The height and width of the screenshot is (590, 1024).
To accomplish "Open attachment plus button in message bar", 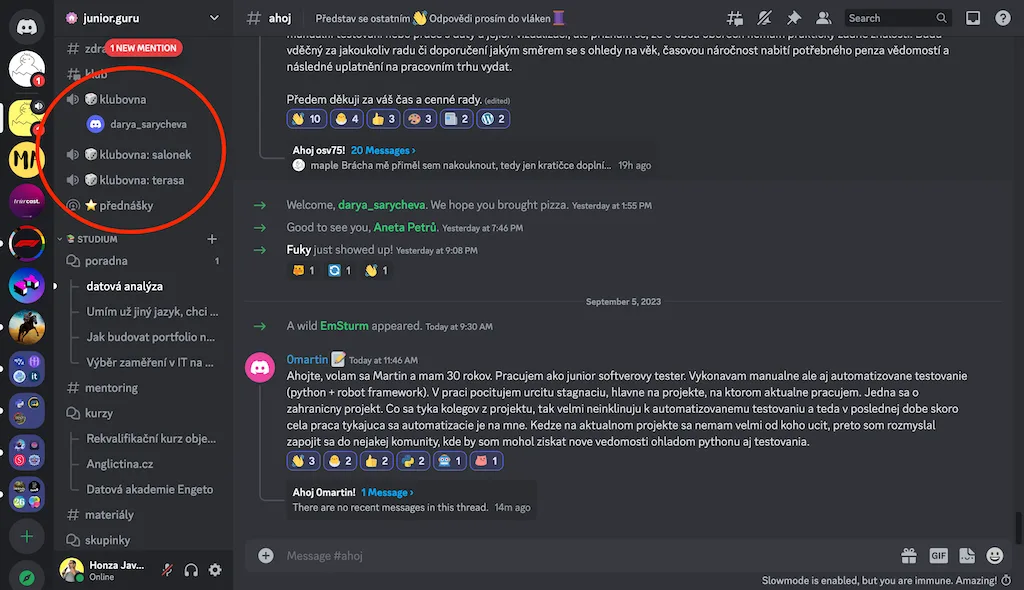I will pos(266,556).
